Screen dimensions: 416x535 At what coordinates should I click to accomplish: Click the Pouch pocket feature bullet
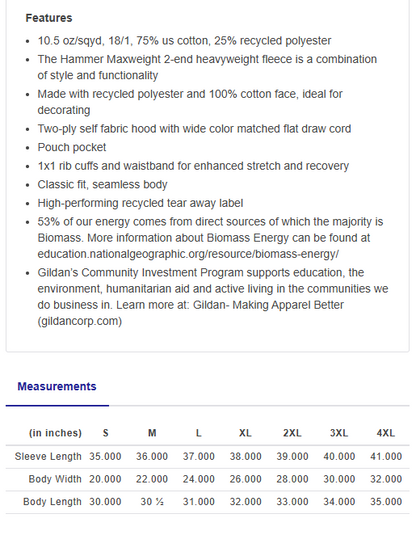pos(72,147)
